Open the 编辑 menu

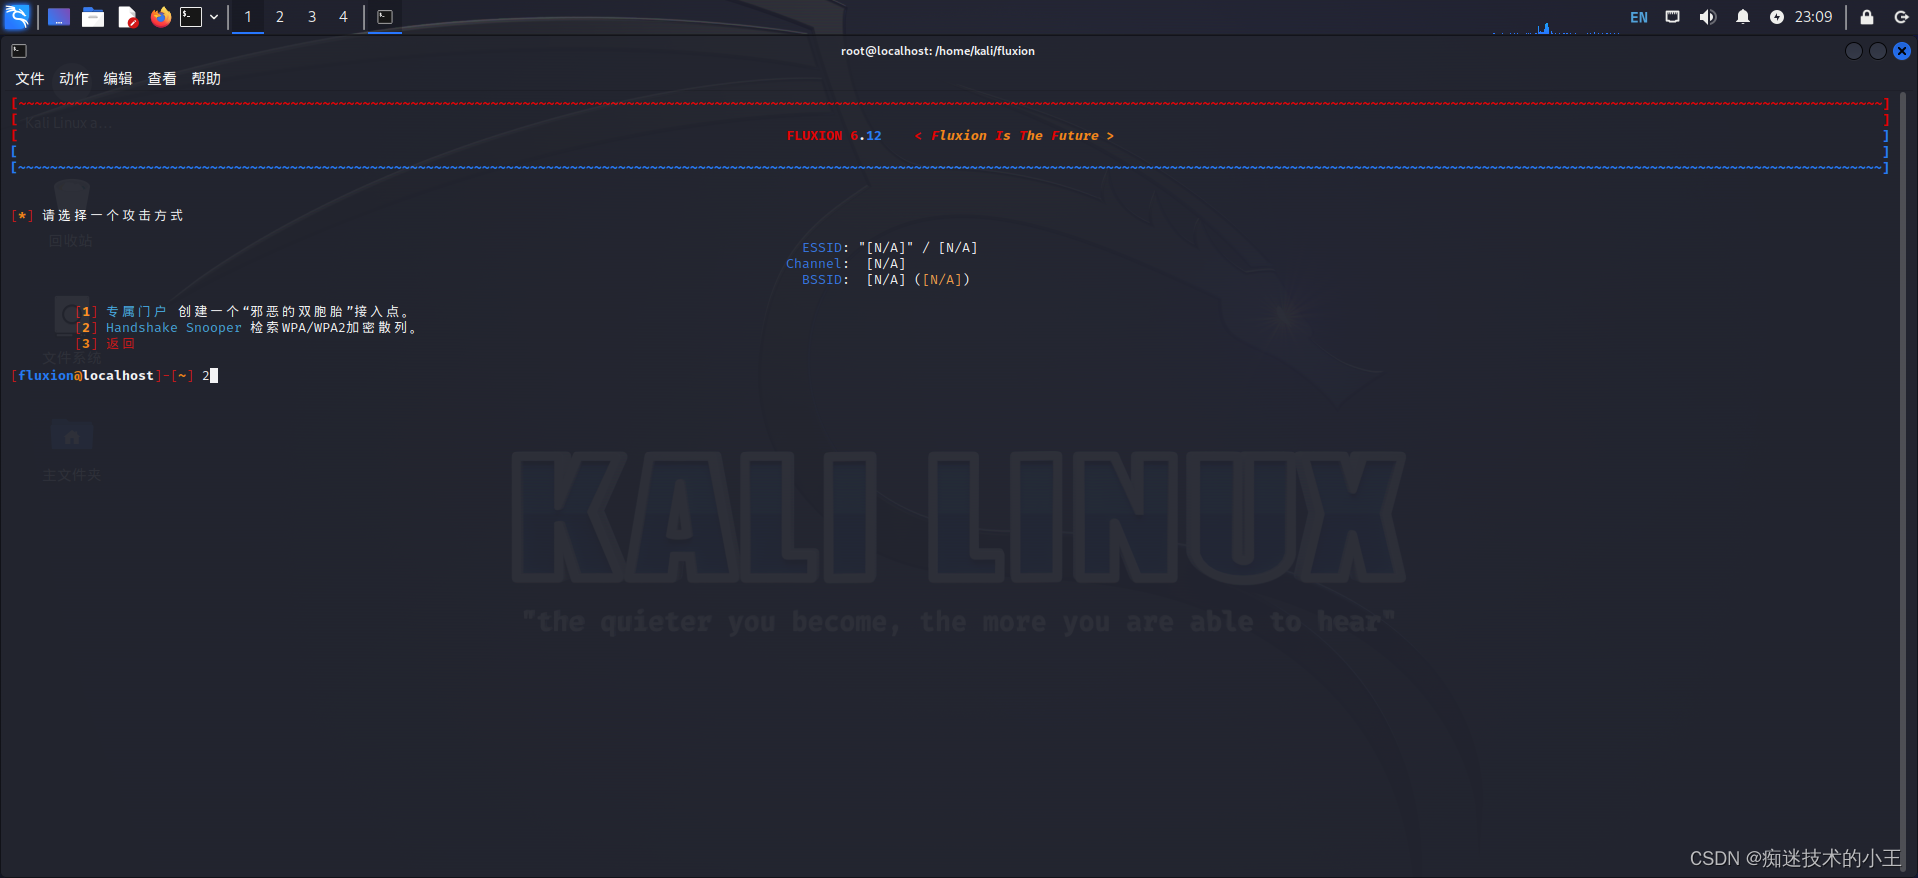tap(118, 79)
